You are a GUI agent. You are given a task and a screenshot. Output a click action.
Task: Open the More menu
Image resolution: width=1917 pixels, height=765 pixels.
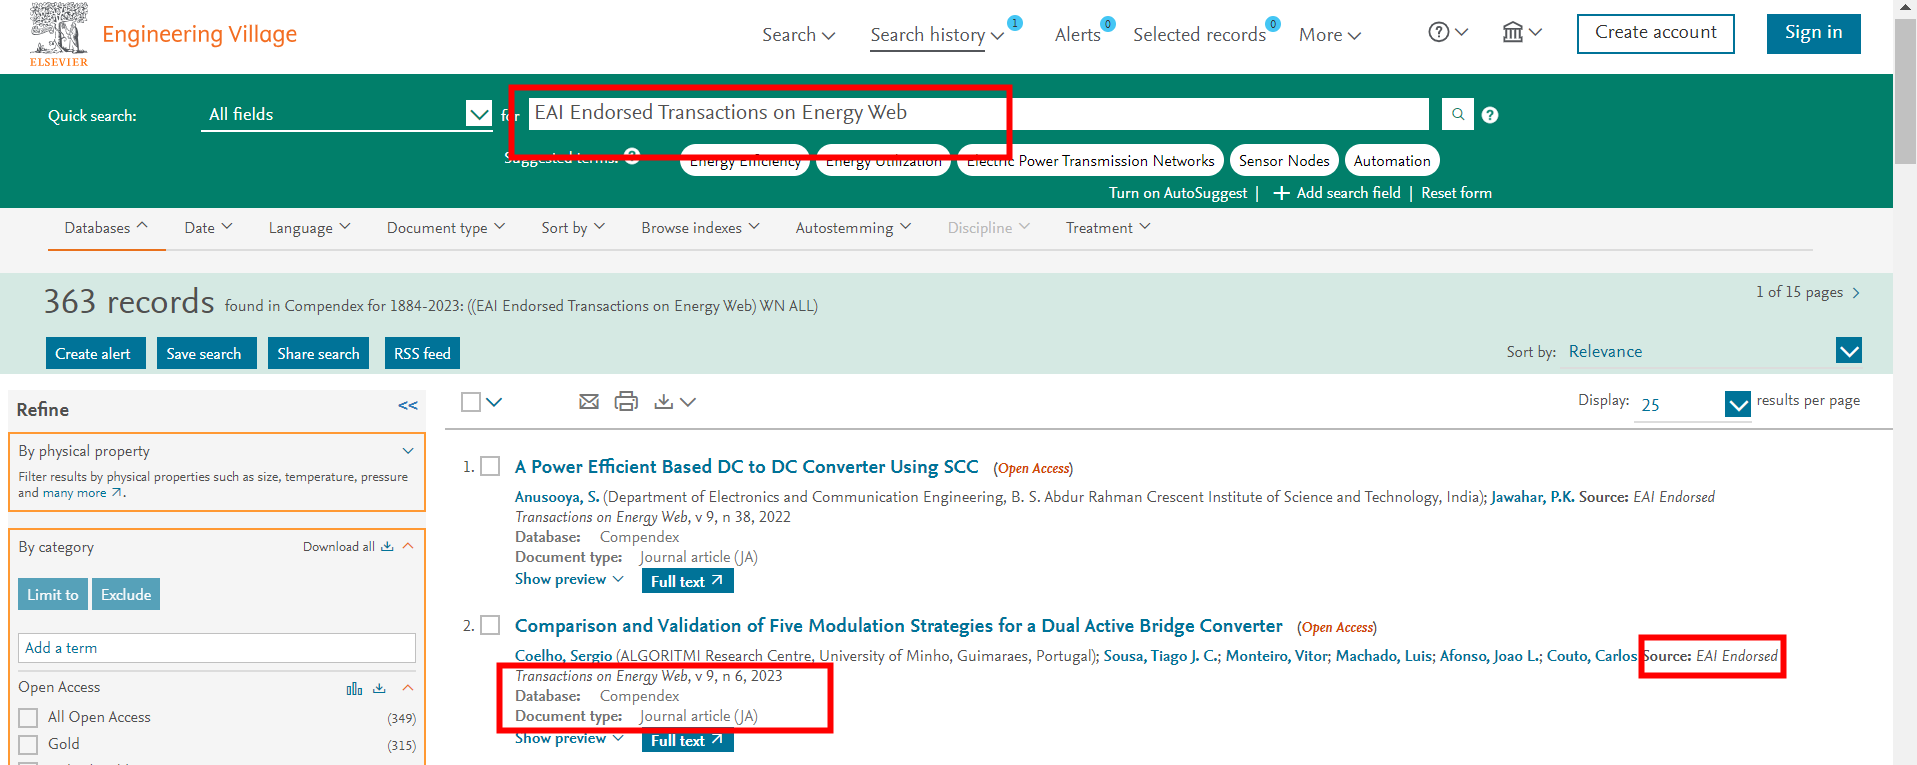click(1330, 35)
